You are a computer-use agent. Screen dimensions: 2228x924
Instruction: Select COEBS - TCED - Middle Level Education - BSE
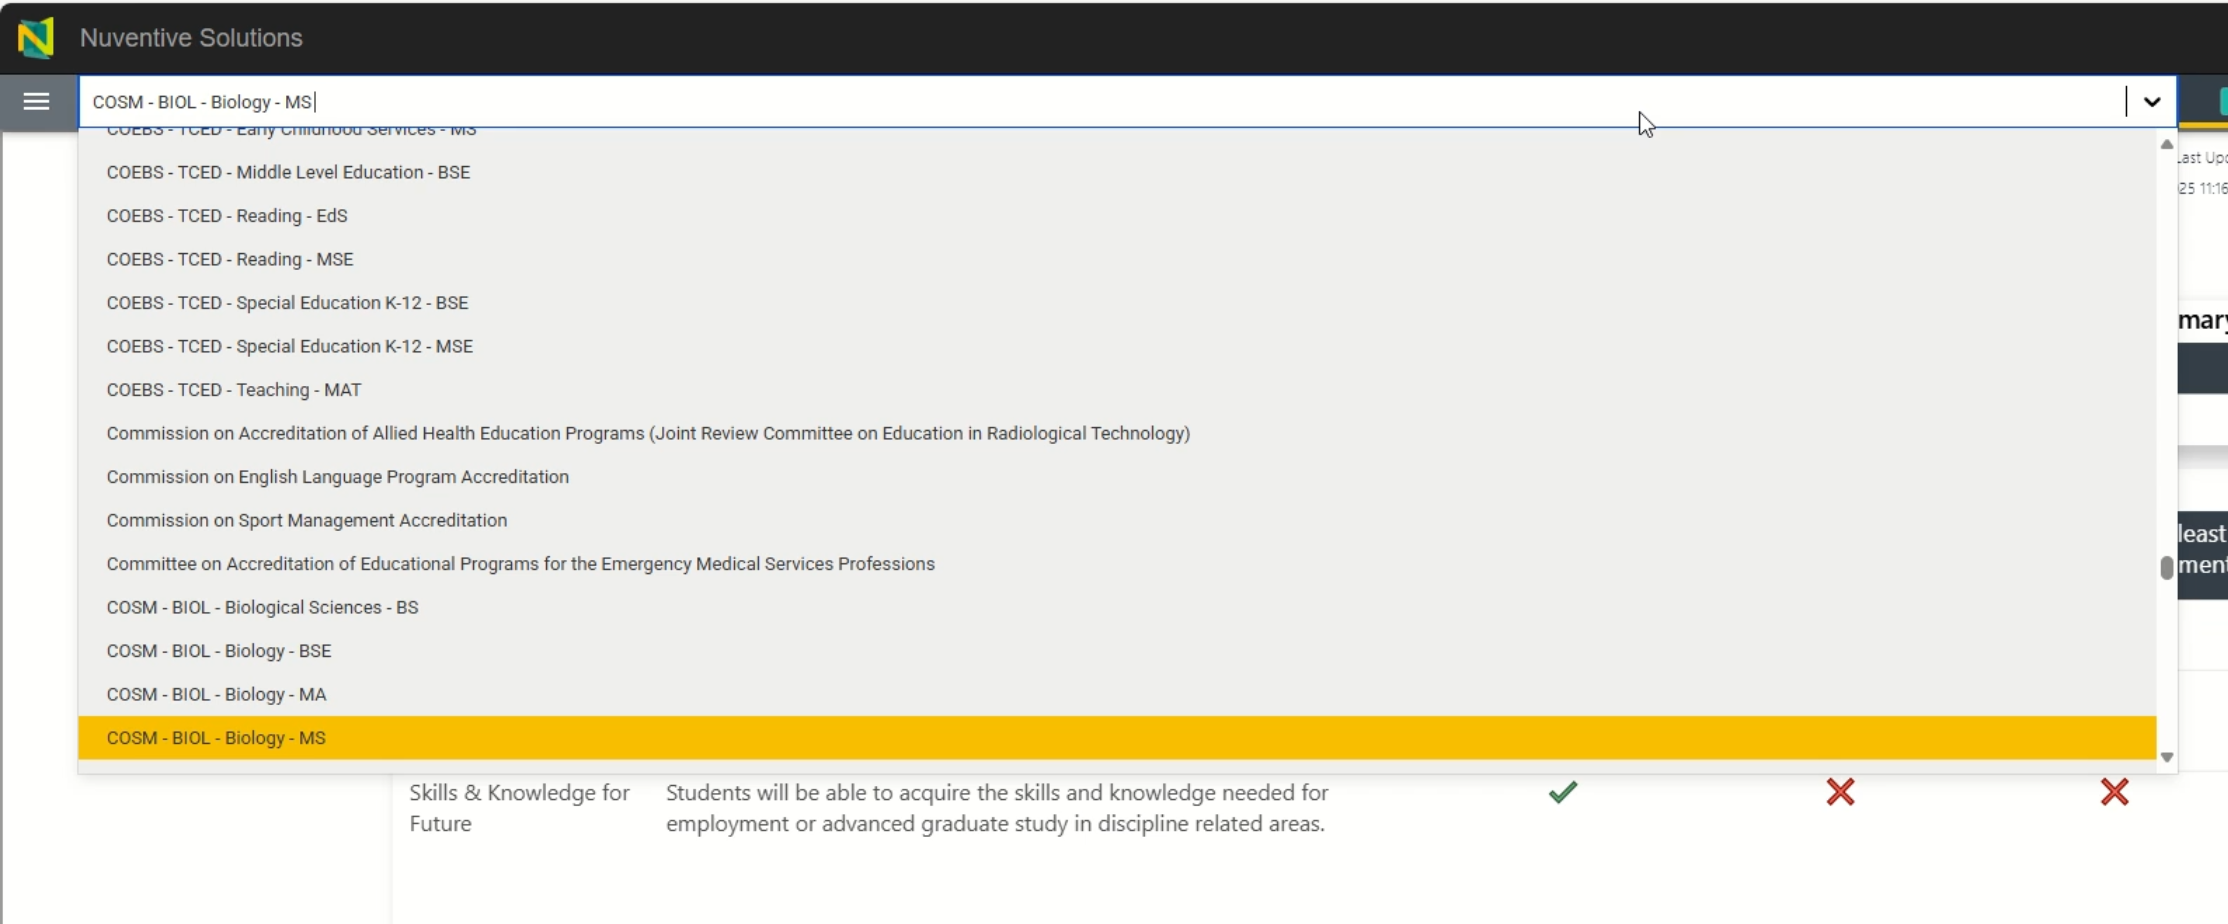click(1117, 172)
